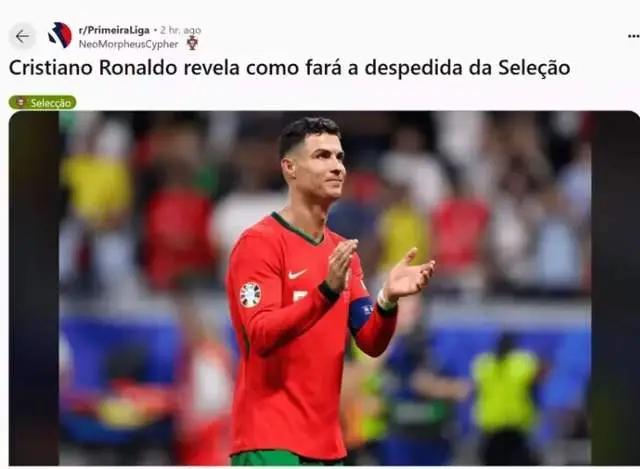Click the green collar of the red jersey

point(297,229)
